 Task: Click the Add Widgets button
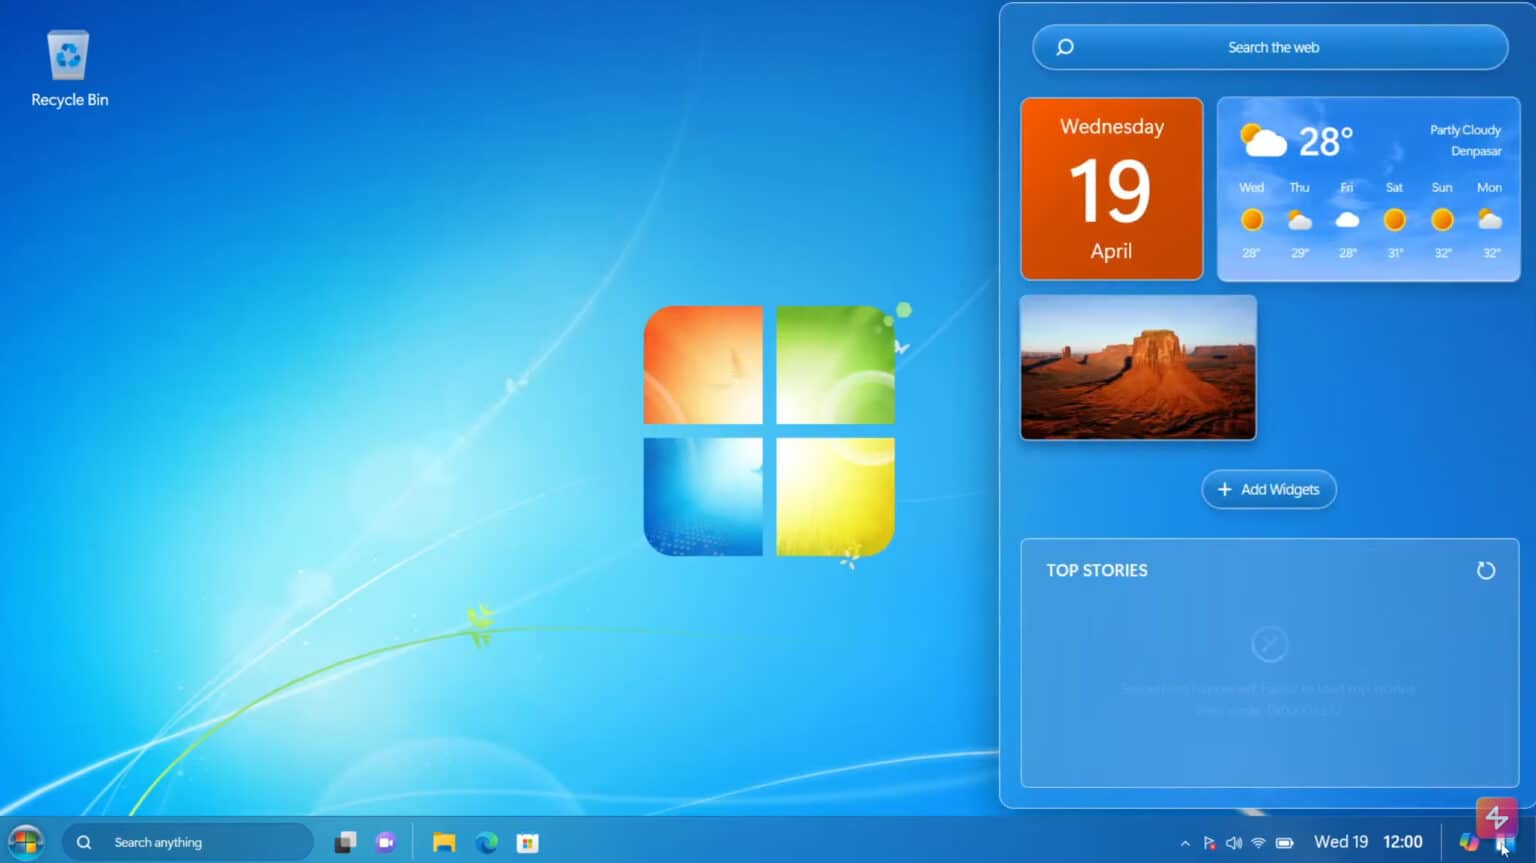point(1268,489)
